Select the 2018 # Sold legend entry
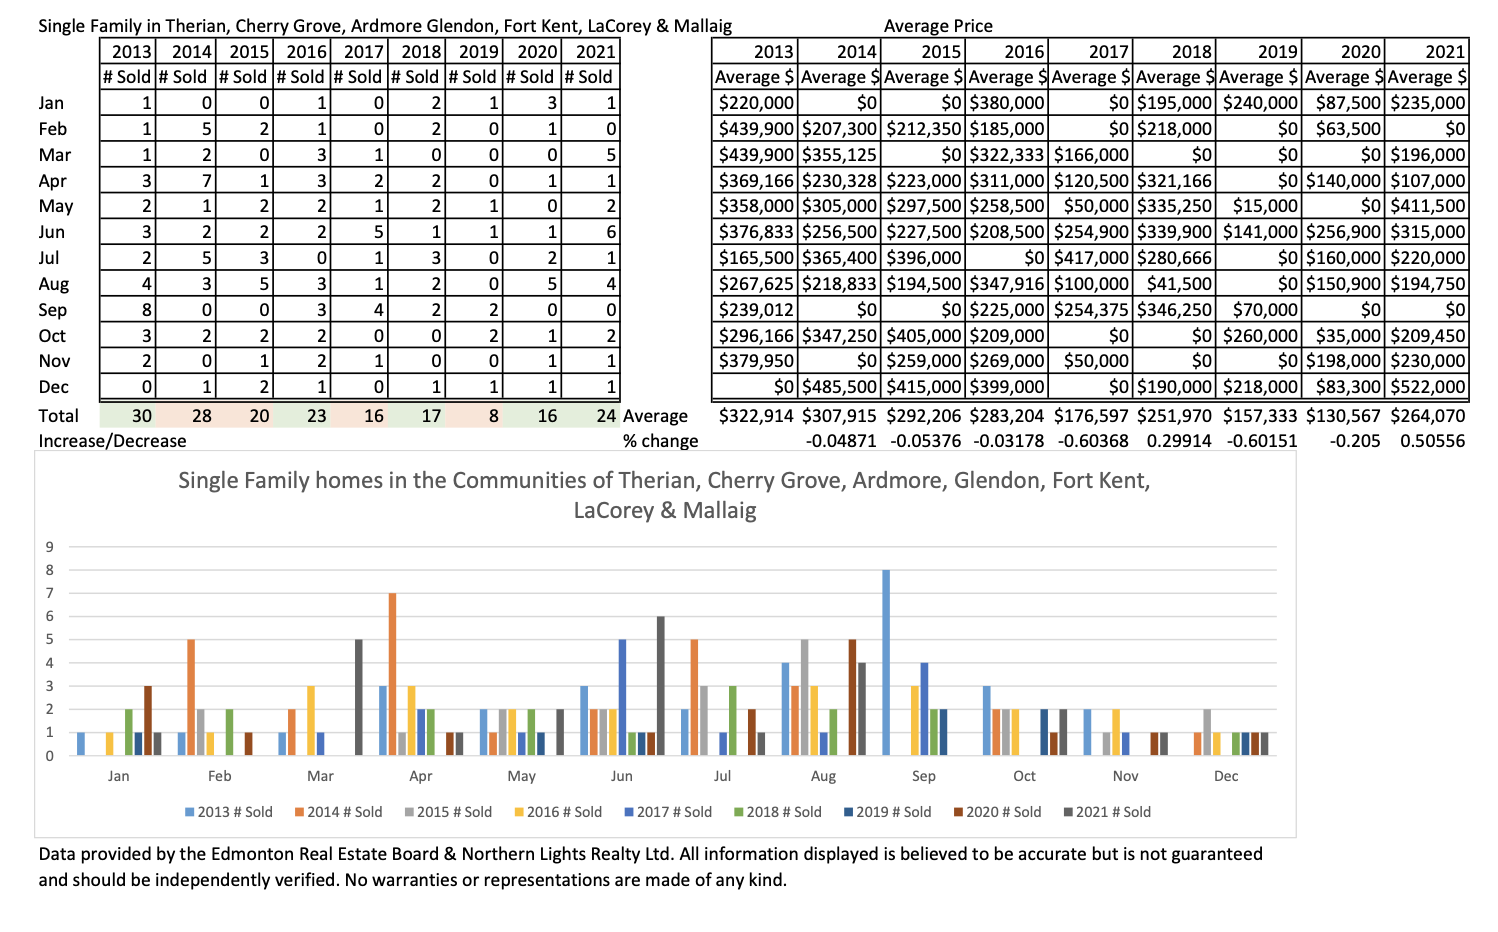 (778, 812)
